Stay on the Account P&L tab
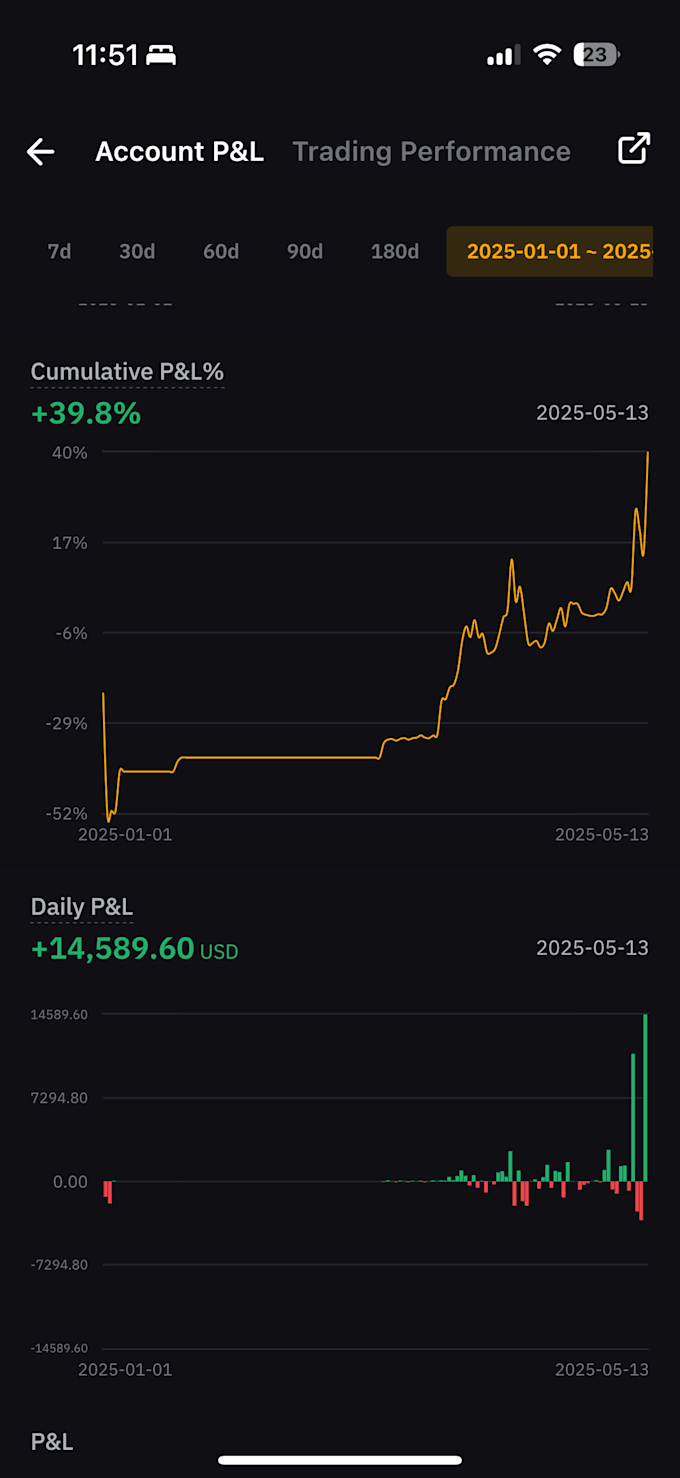This screenshot has height=1478, width=680. click(x=180, y=151)
